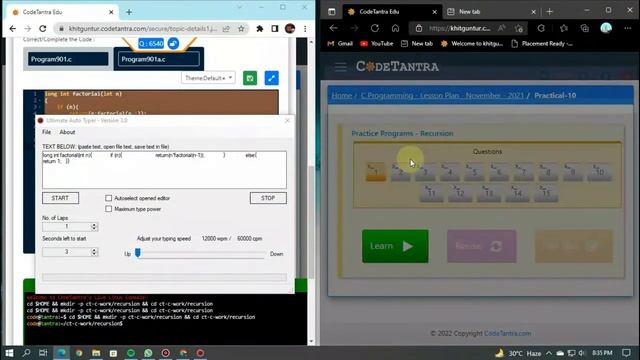Select question 5 in Questions panel
This screenshot has width=640, height=360.
click(x=474, y=172)
